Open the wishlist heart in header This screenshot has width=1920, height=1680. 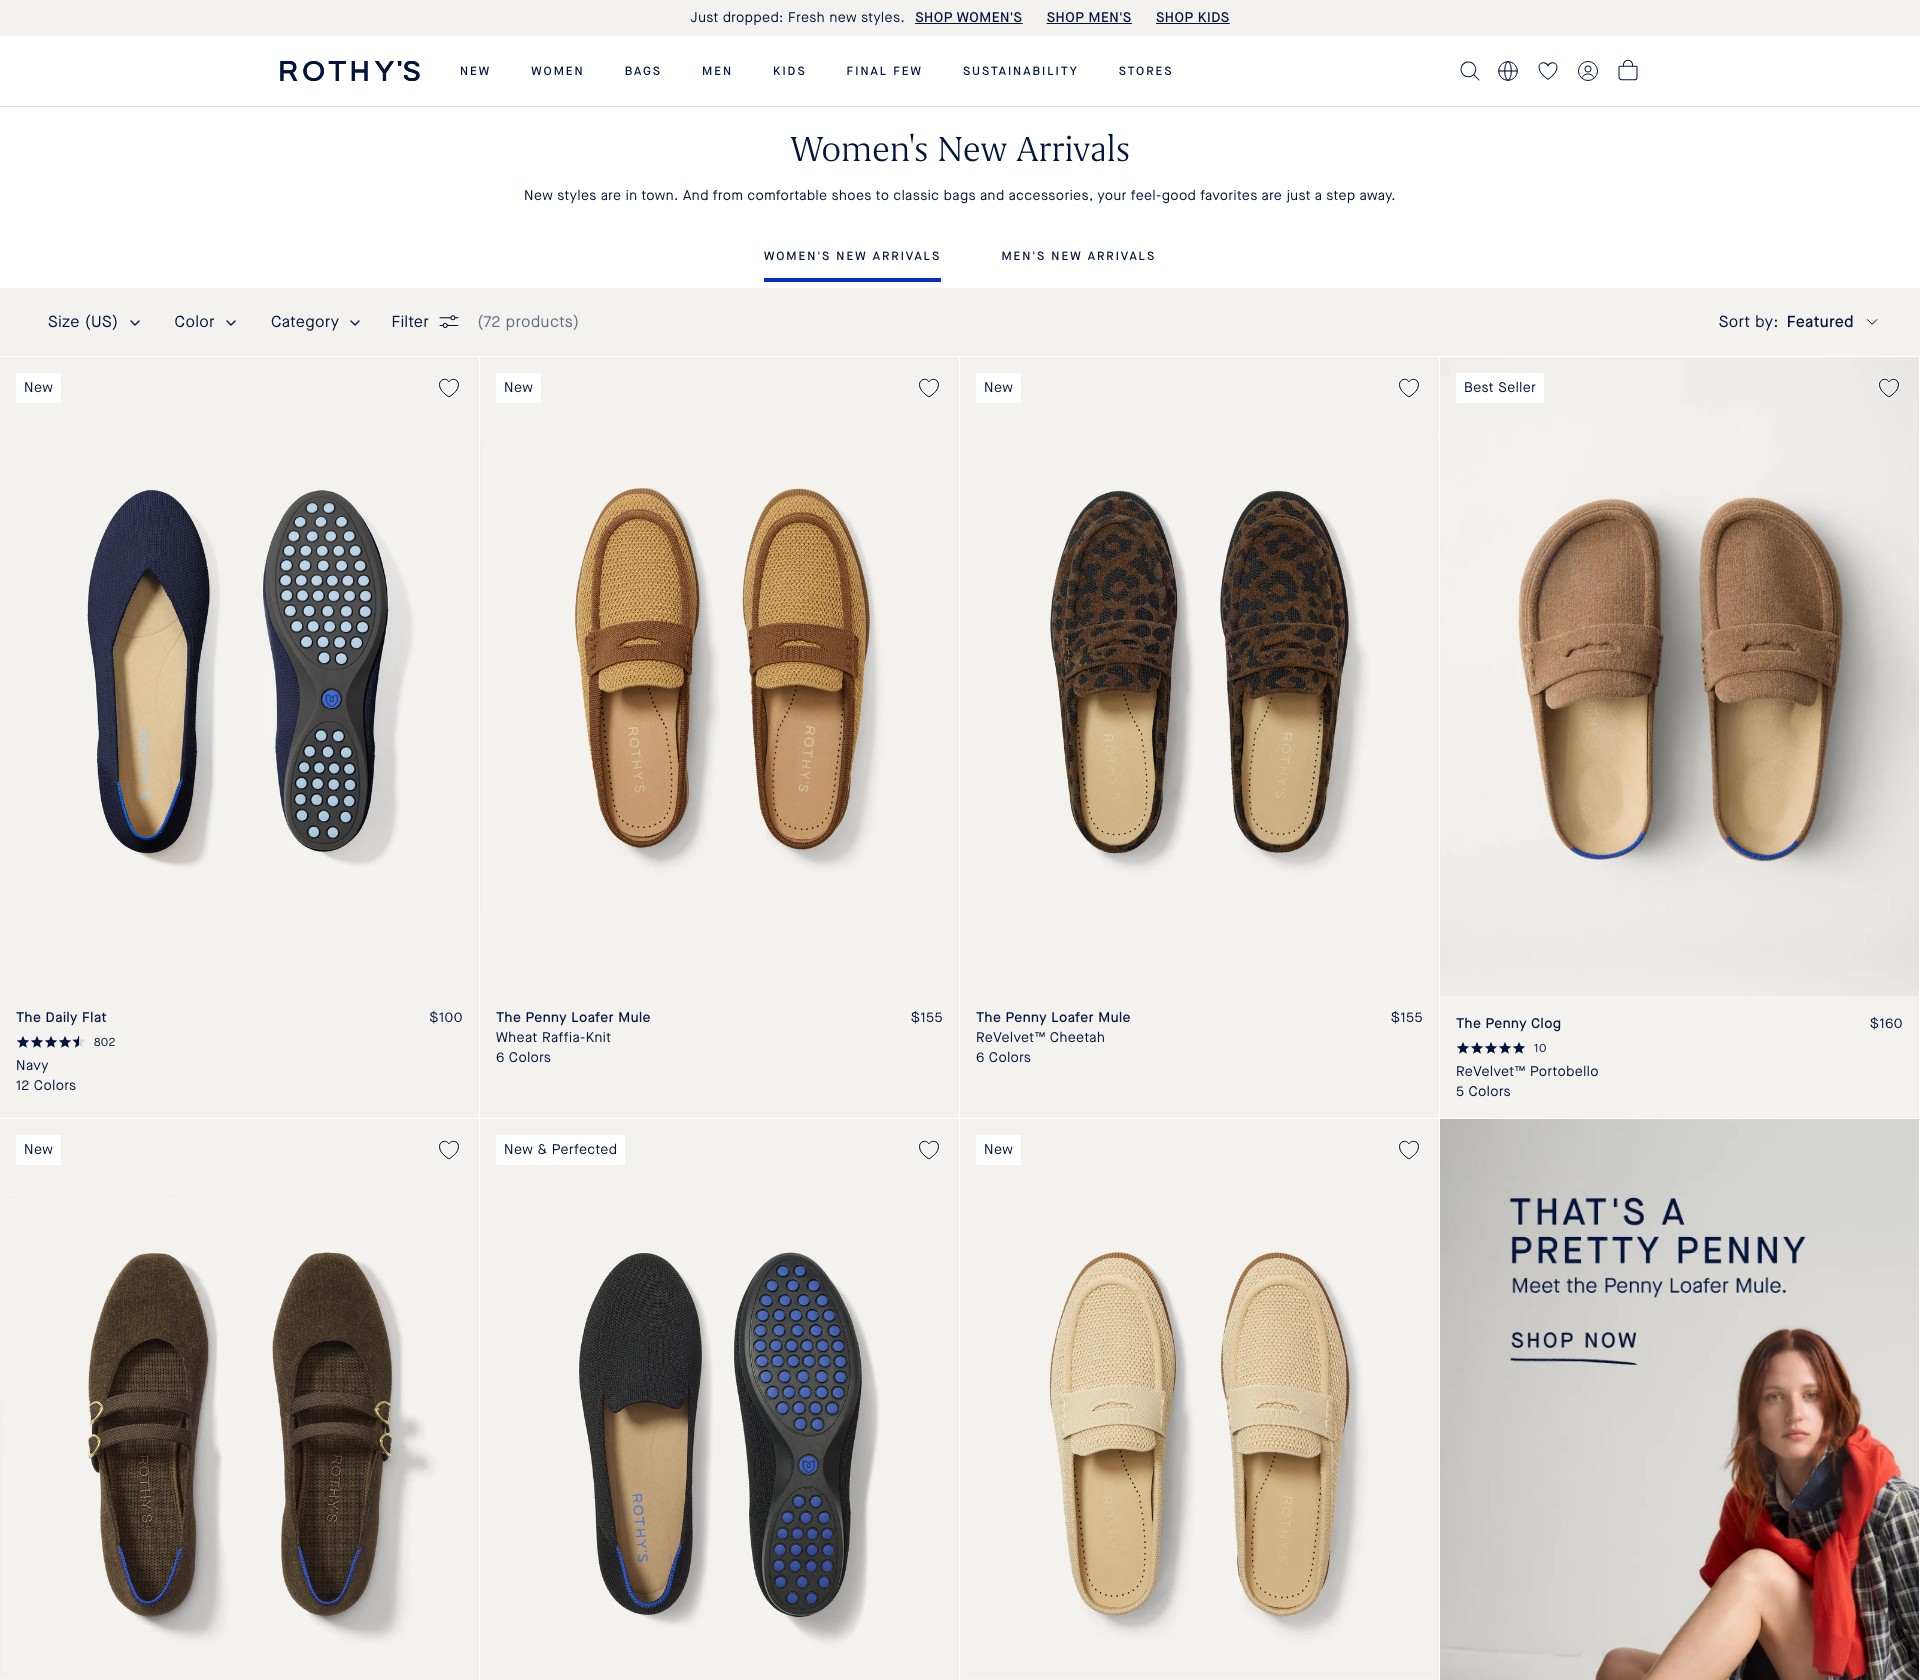pyautogui.click(x=1548, y=71)
